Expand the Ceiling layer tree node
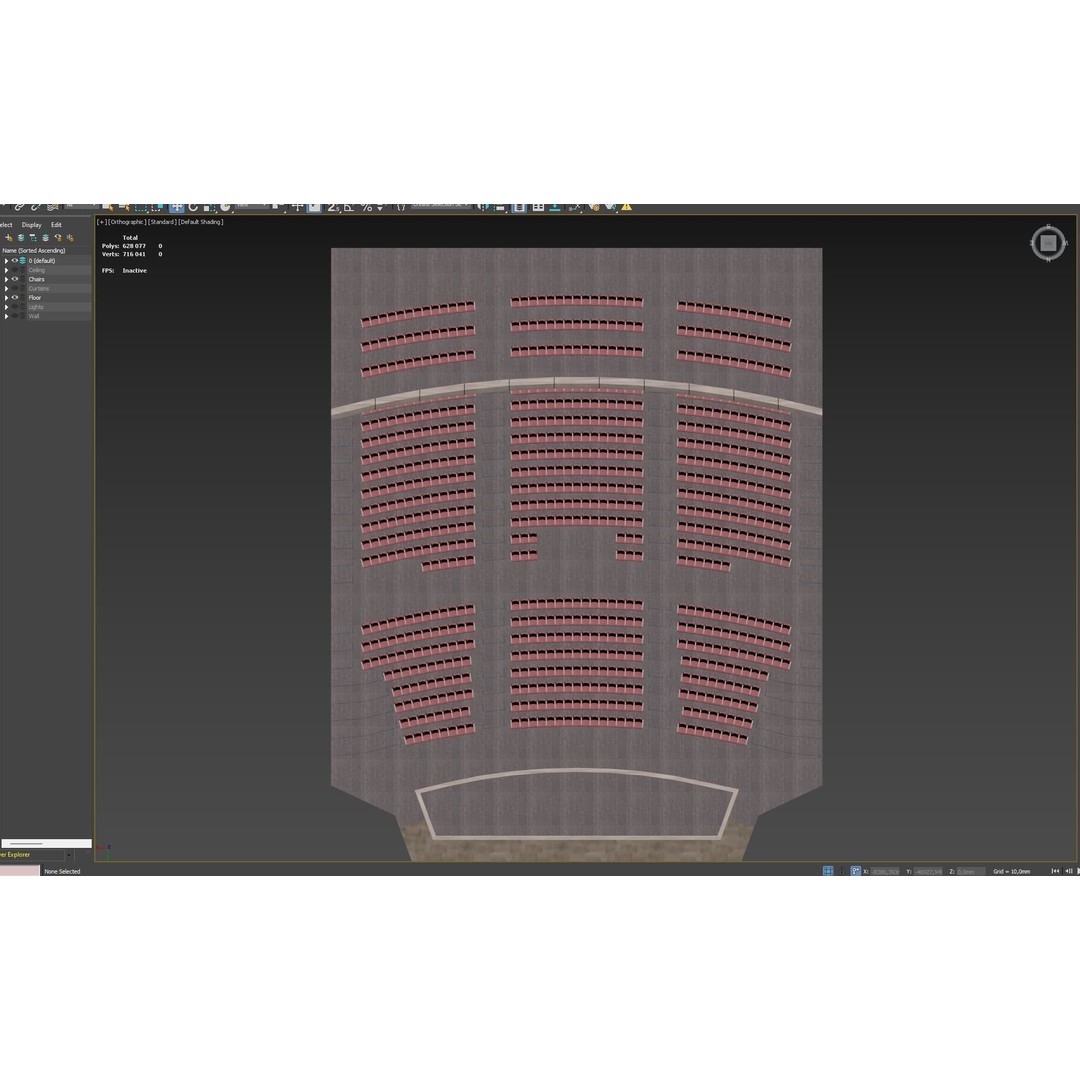Viewport: 1080px width, 1080px height. click(6, 270)
